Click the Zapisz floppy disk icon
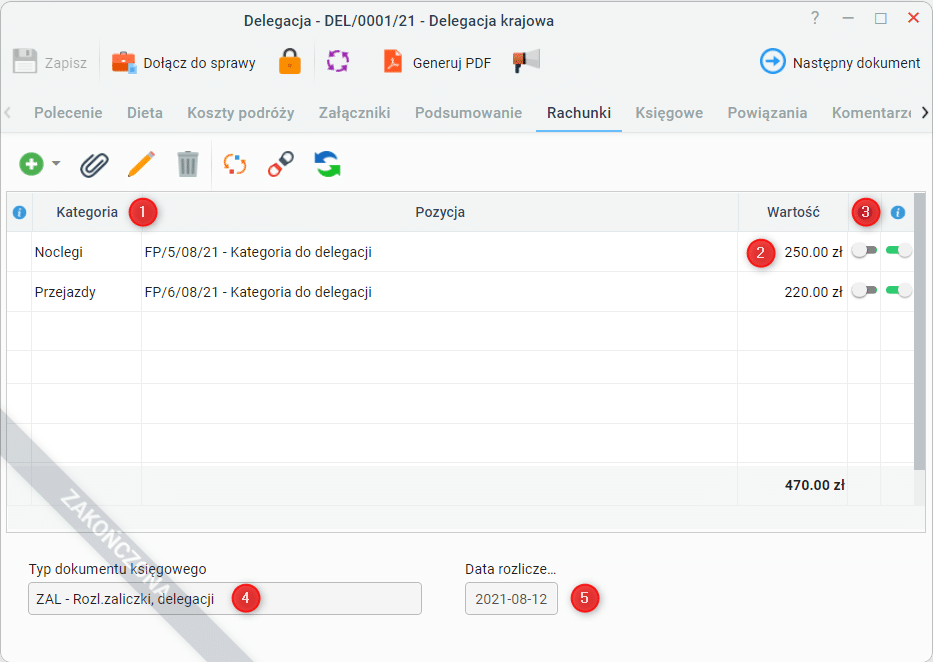The width and height of the screenshot is (933, 662). coord(25,61)
